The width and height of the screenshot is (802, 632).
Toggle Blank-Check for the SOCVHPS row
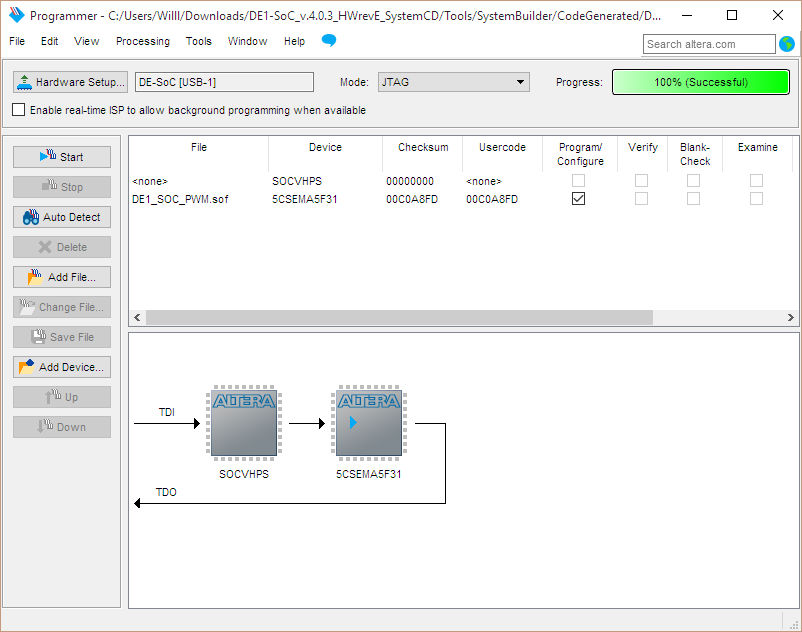[x=694, y=180]
